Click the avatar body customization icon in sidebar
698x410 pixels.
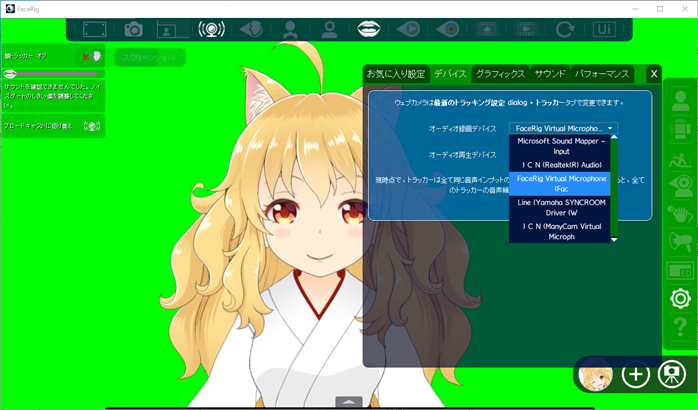[680, 130]
